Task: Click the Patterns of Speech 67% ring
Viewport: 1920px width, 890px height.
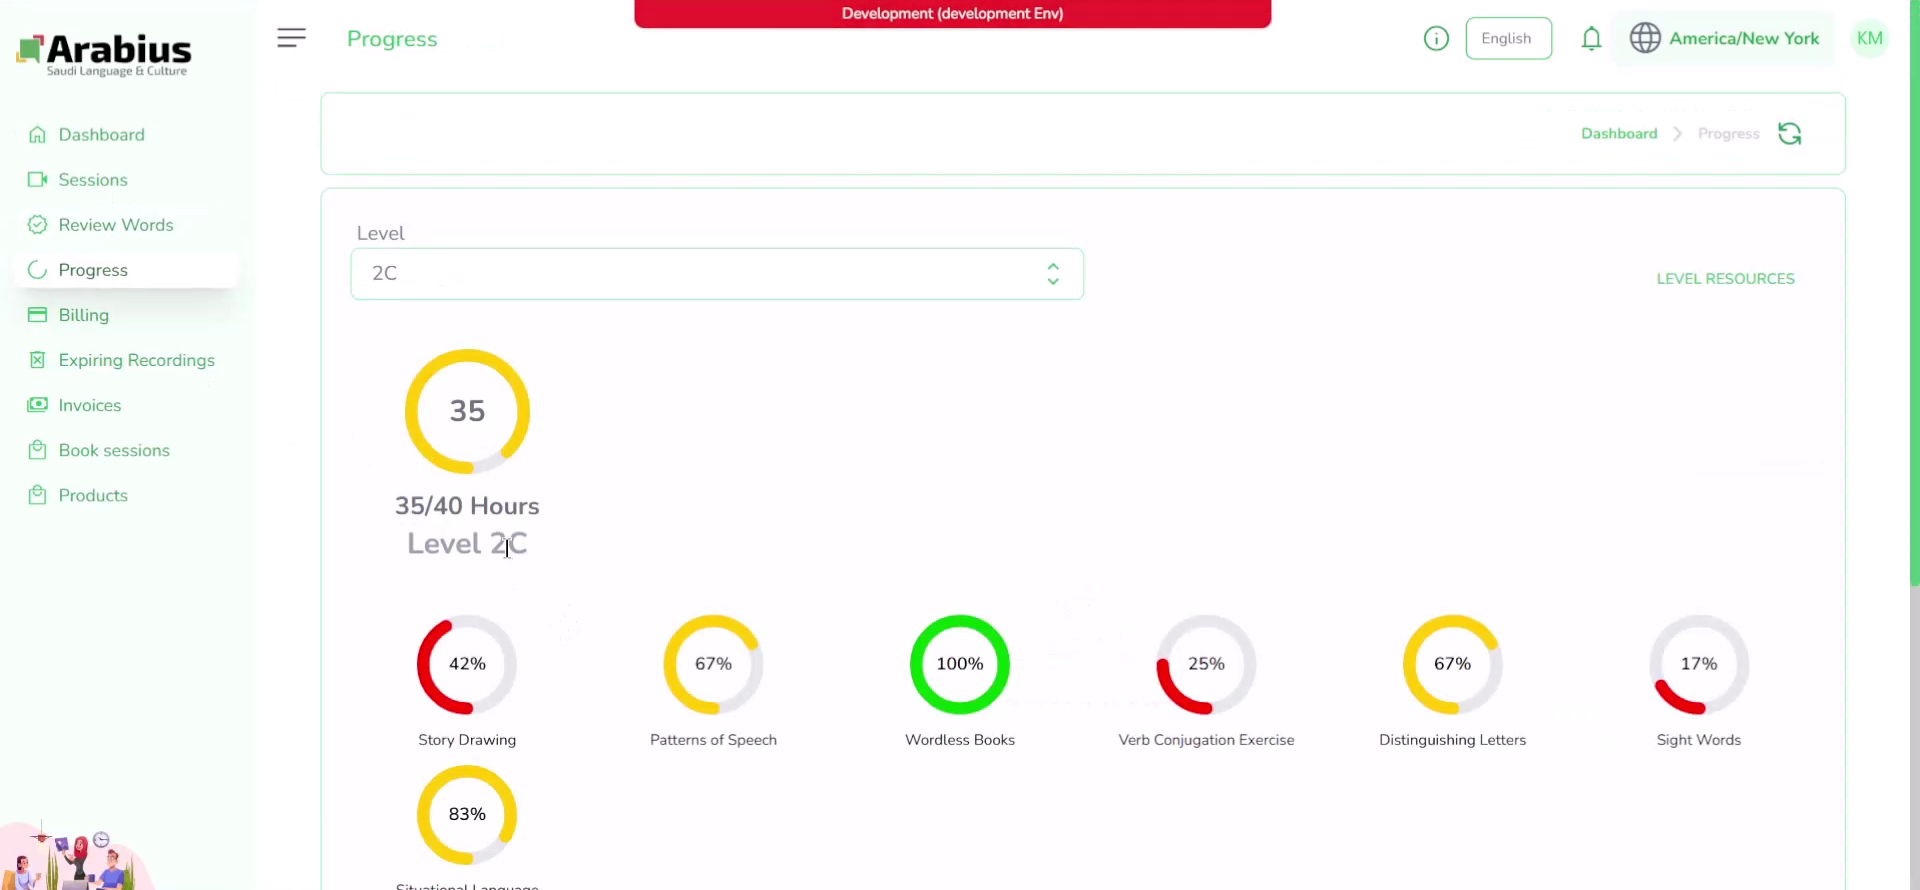Action: point(713,664)
